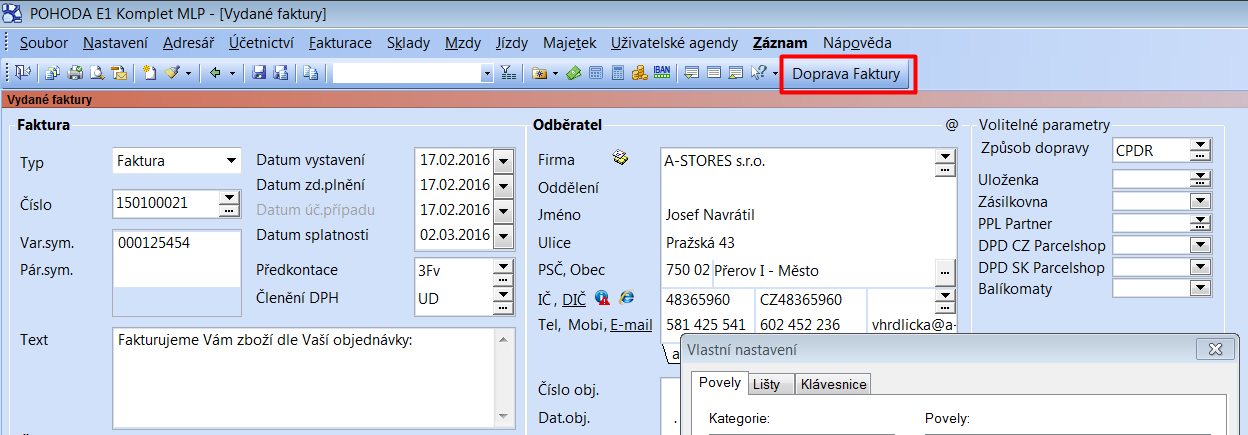Click the calculator icon before coins
This screenshot has width=1248, height=435.
click(617, 73)
